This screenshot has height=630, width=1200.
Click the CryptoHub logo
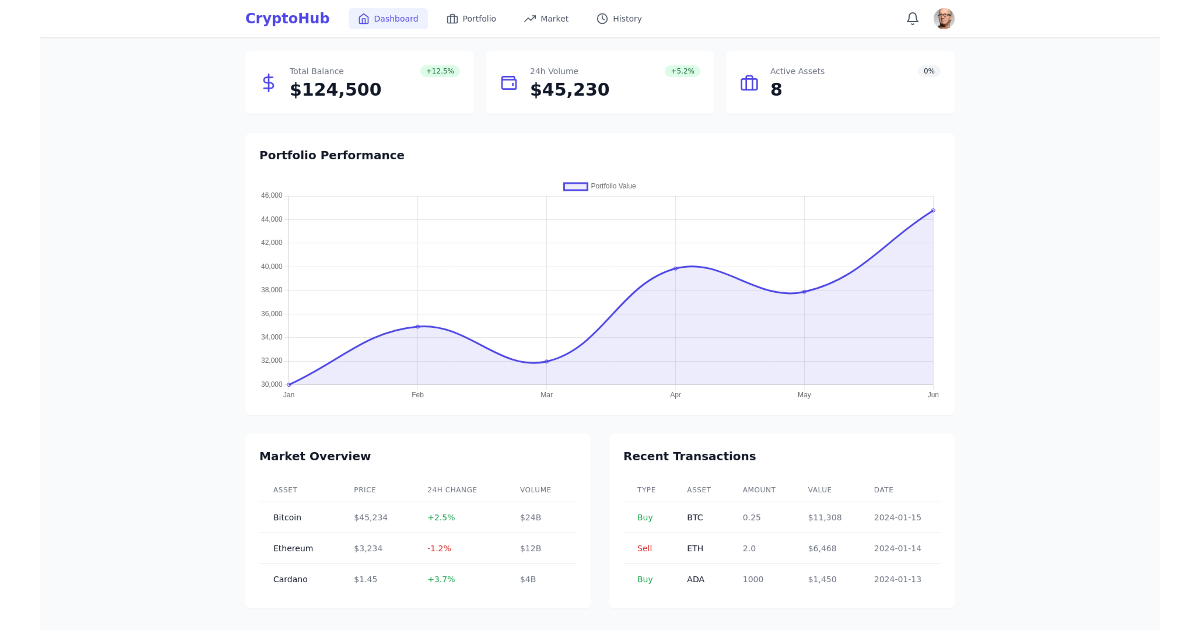click(x=287, y=18)
